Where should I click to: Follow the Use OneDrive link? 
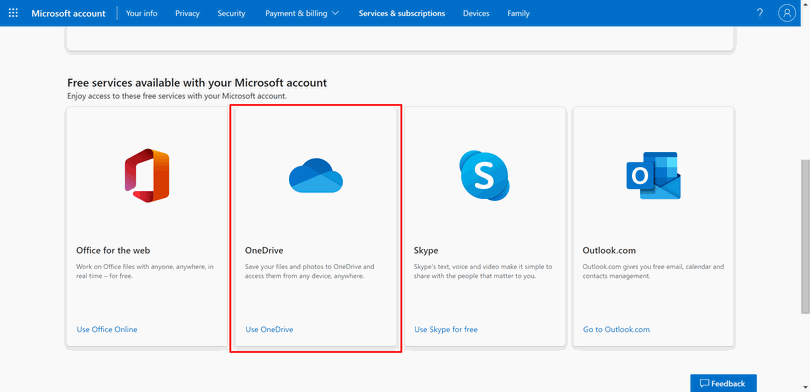click(x=269, y=329)
